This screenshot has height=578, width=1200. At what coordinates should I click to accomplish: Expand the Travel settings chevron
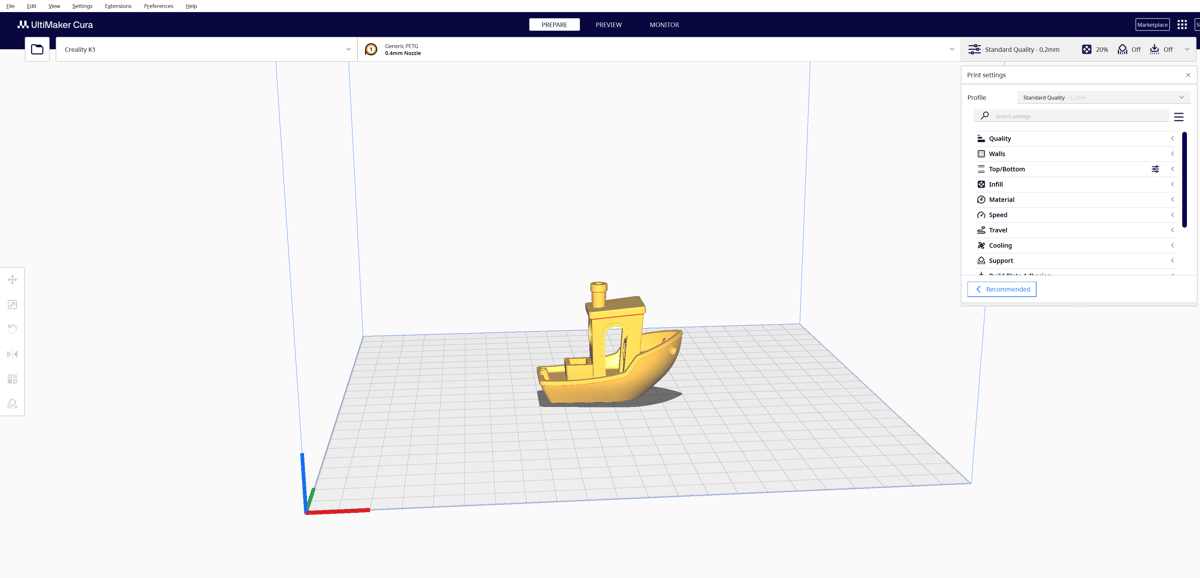point(1173,230)
